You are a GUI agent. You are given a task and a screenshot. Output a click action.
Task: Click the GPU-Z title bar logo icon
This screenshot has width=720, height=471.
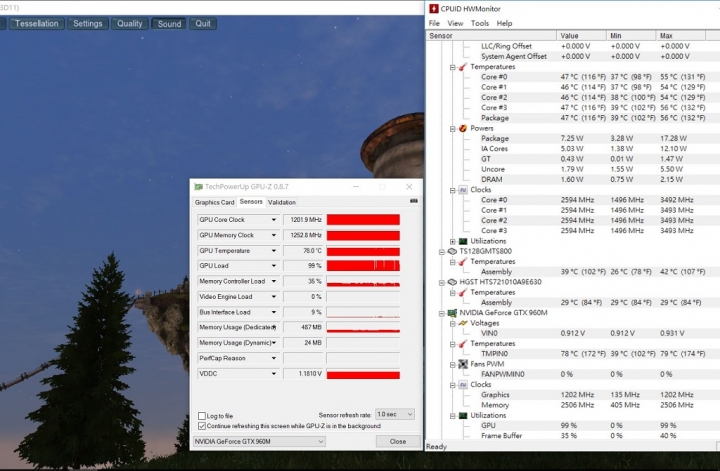[x=198, y=187]
